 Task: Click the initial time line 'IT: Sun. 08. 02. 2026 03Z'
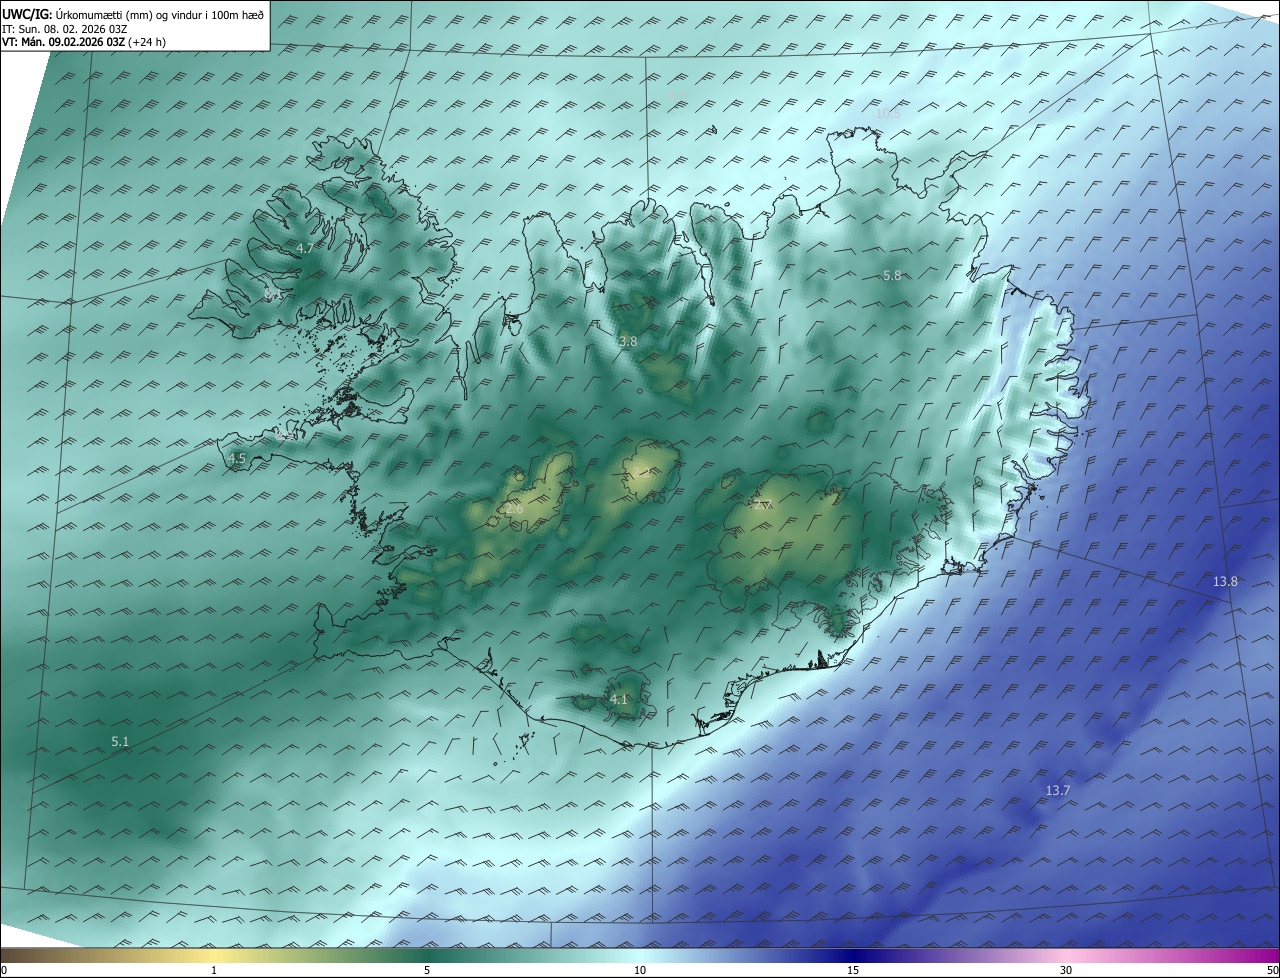coord(65,29)
